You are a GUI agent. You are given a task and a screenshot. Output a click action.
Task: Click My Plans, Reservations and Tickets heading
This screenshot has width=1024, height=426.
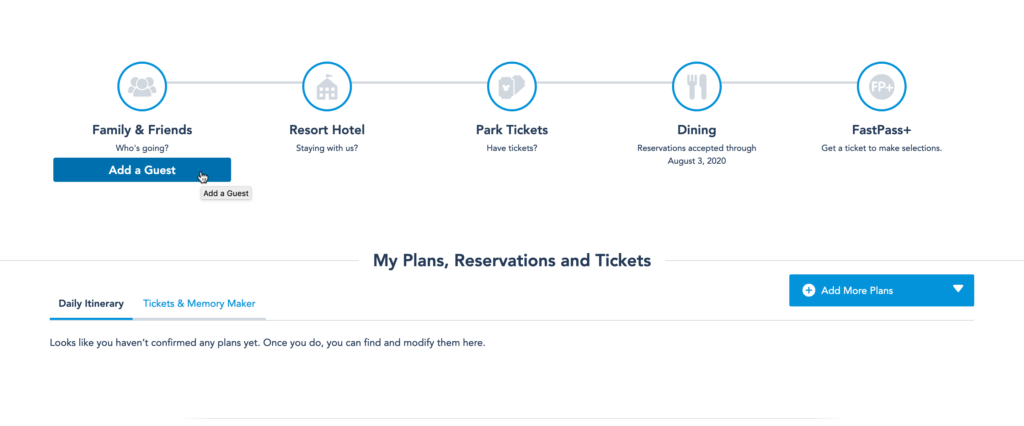tap(512, 261)
